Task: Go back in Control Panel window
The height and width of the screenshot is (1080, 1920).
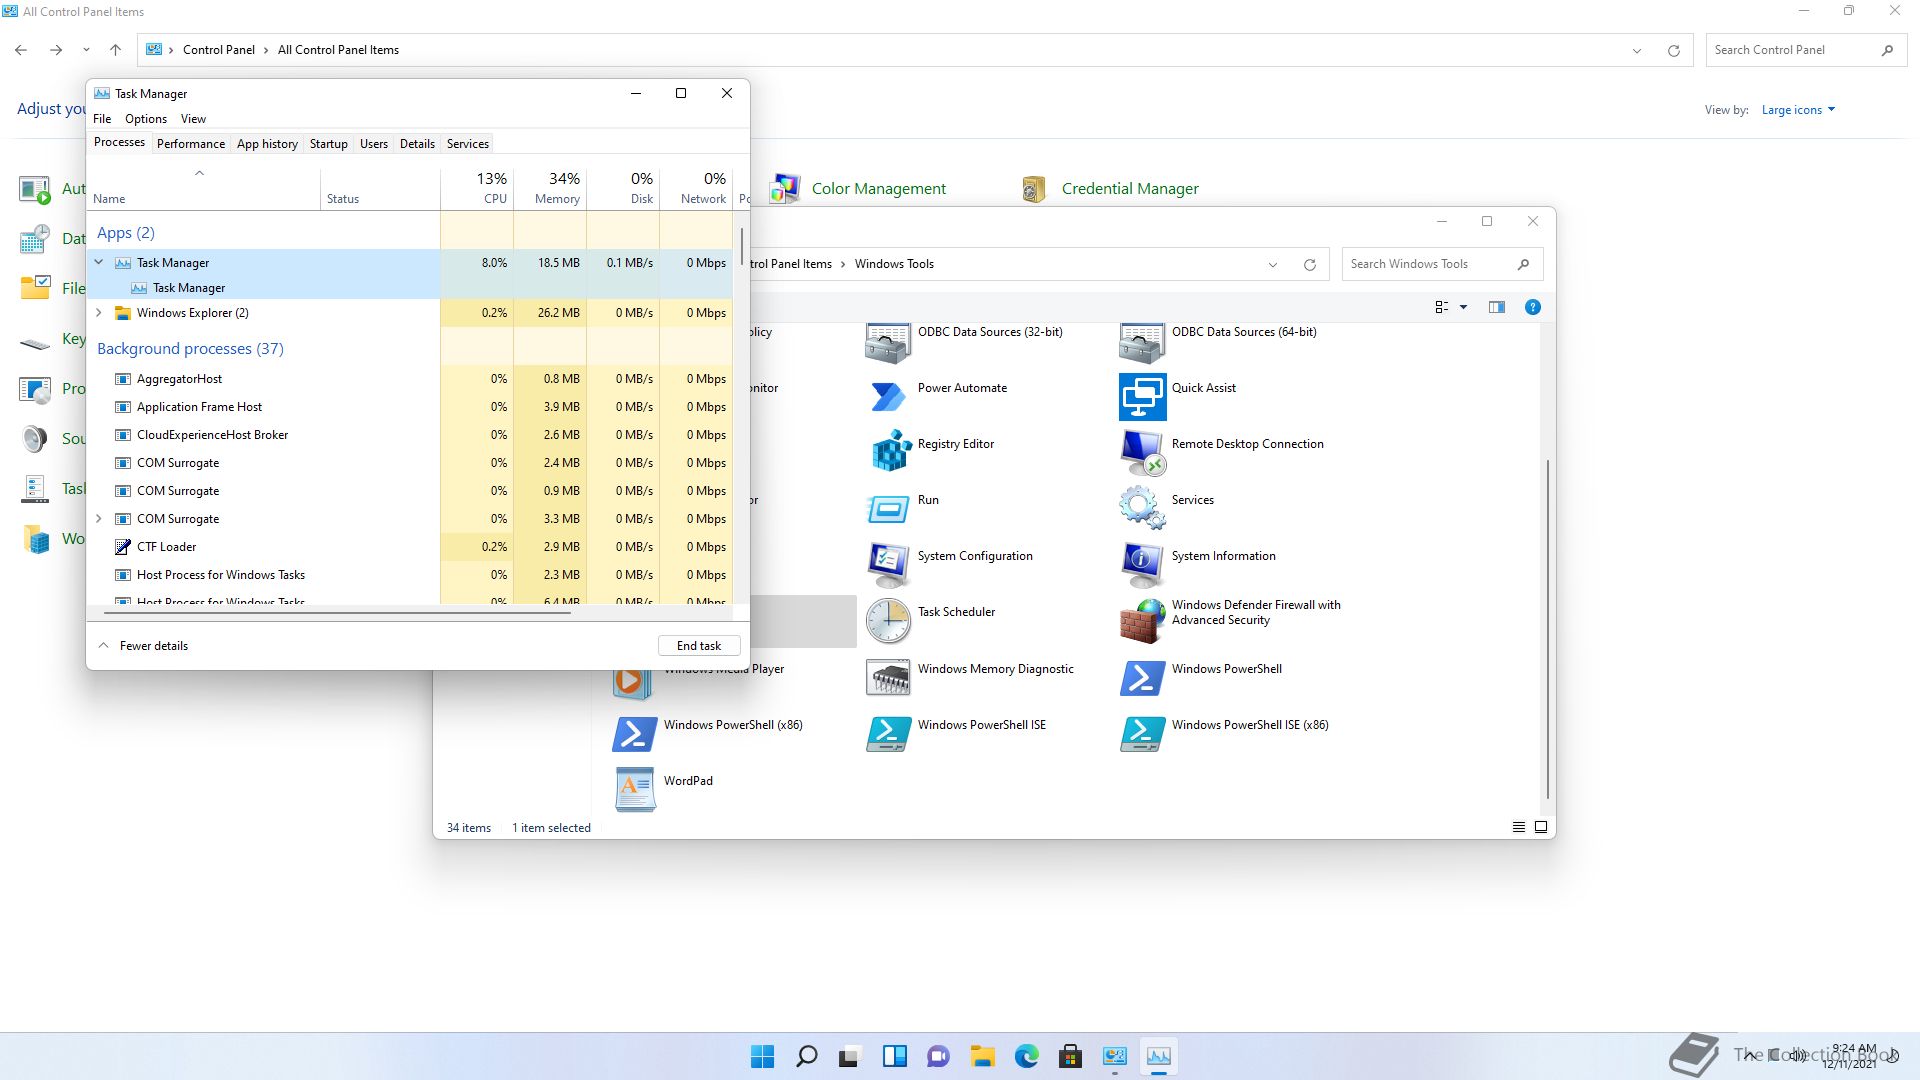Action: point(21,50)
